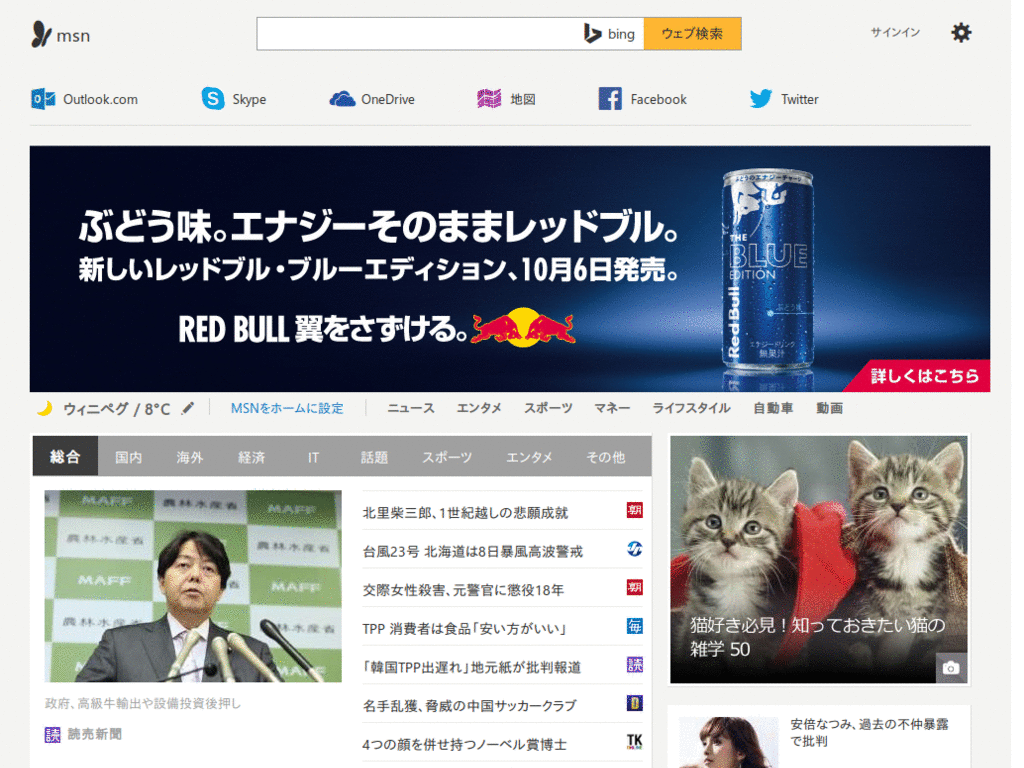Click source icon beside 交際女性殺害 headline
Viewport: 1024px width, 768px height.
pos(634,587)
